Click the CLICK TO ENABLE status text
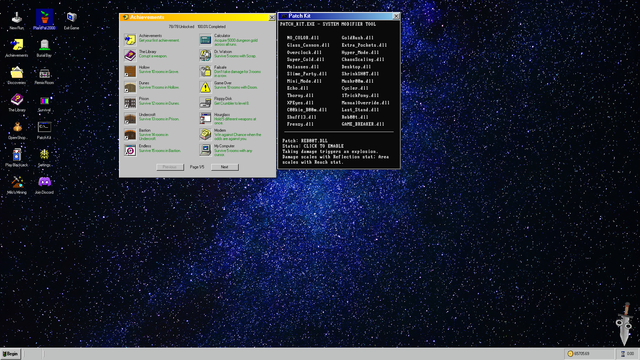 (323, 146)
